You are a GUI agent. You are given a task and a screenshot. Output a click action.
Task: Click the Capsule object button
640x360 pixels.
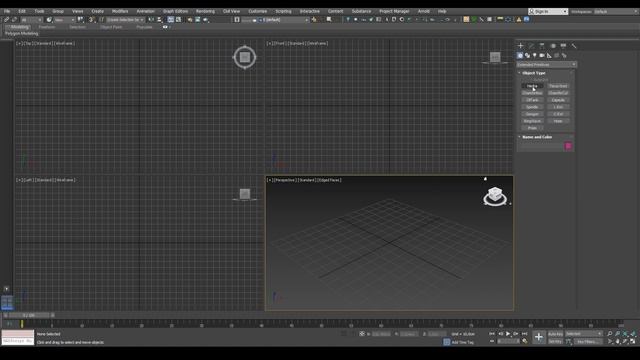(x=558, y=100)
